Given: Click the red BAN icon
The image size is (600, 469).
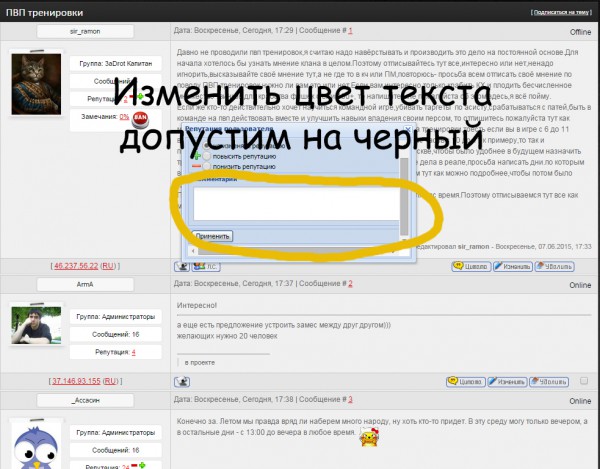Looking at the screenshot, I should 140,119.
